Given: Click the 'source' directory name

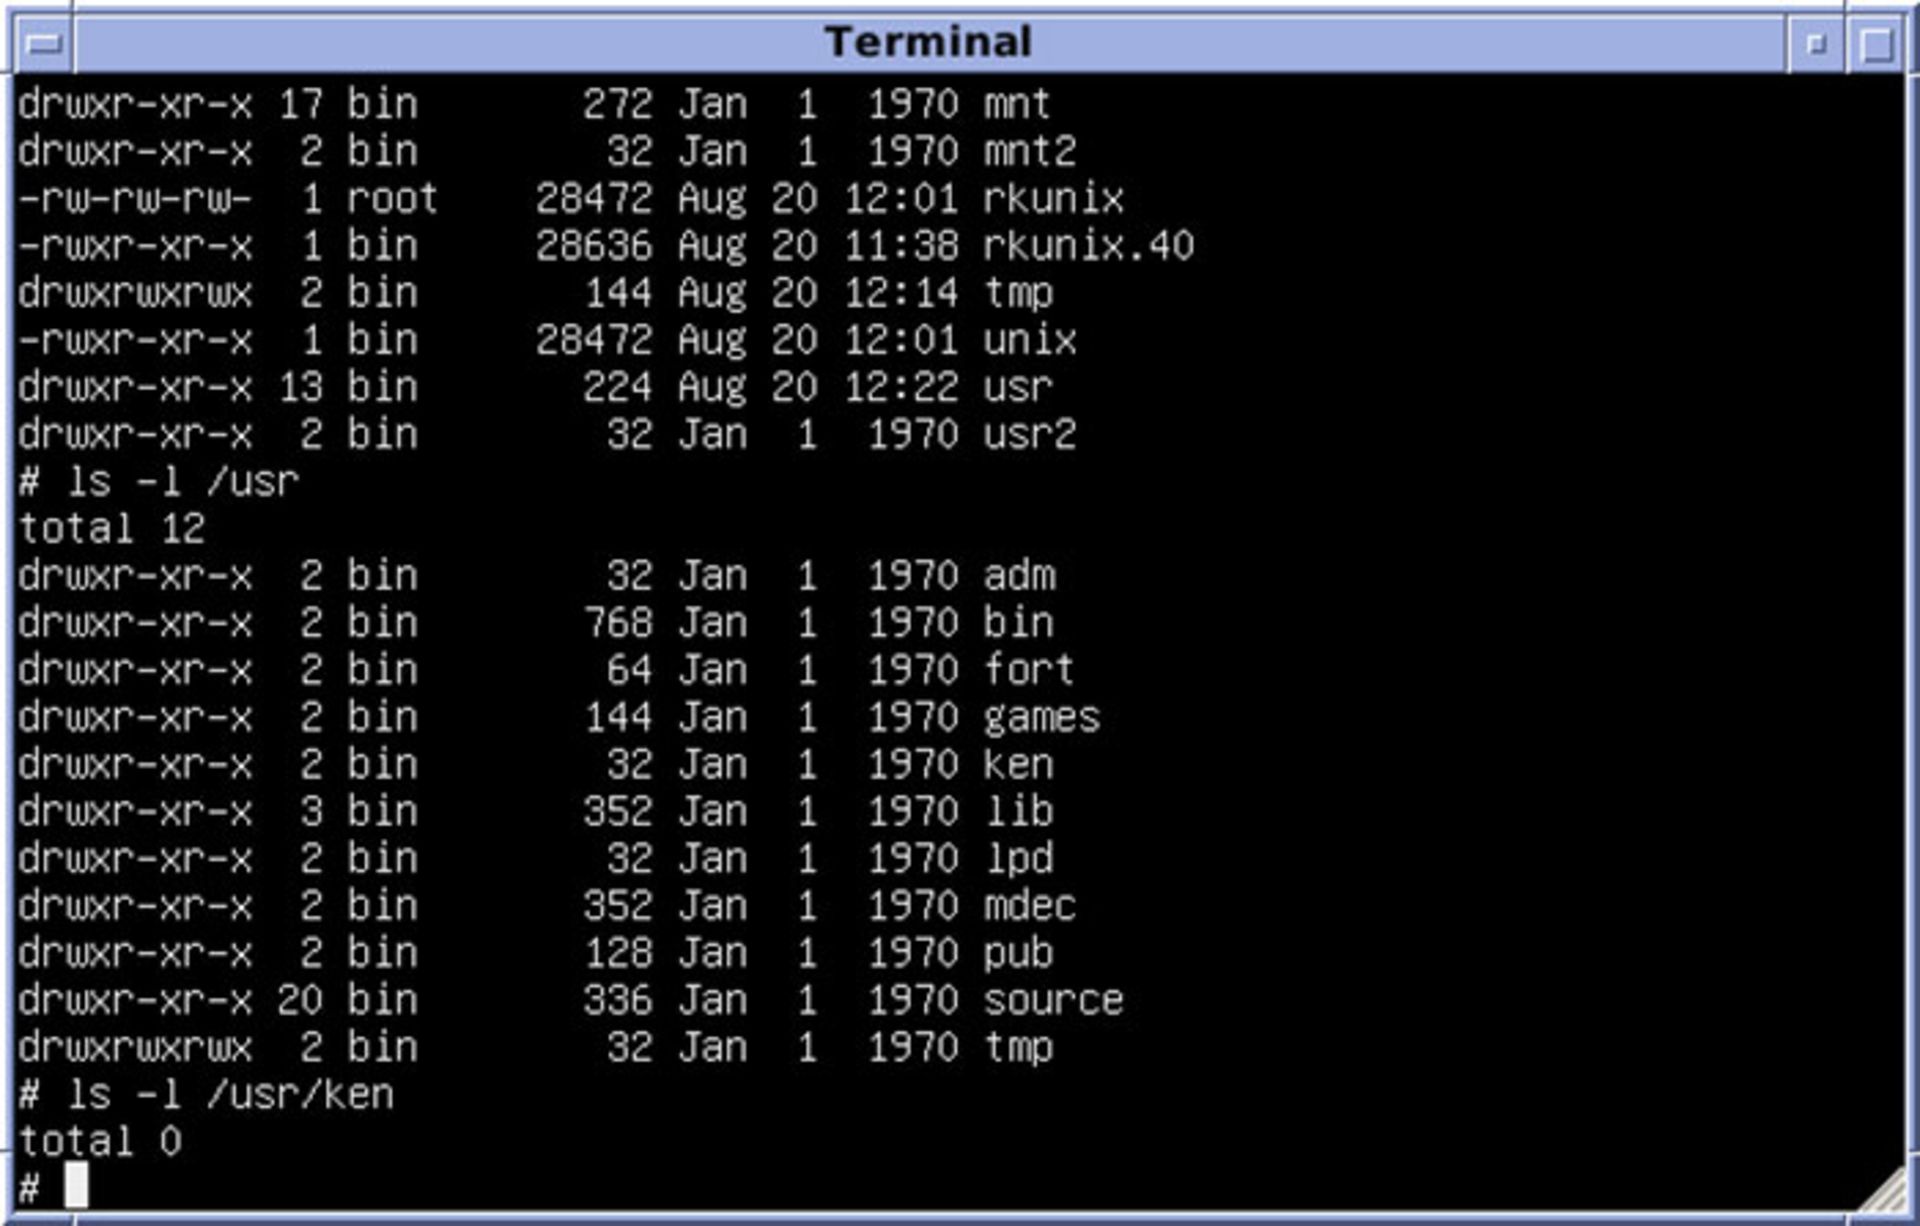Looking at the screenshot, I should point(1053,1000).
